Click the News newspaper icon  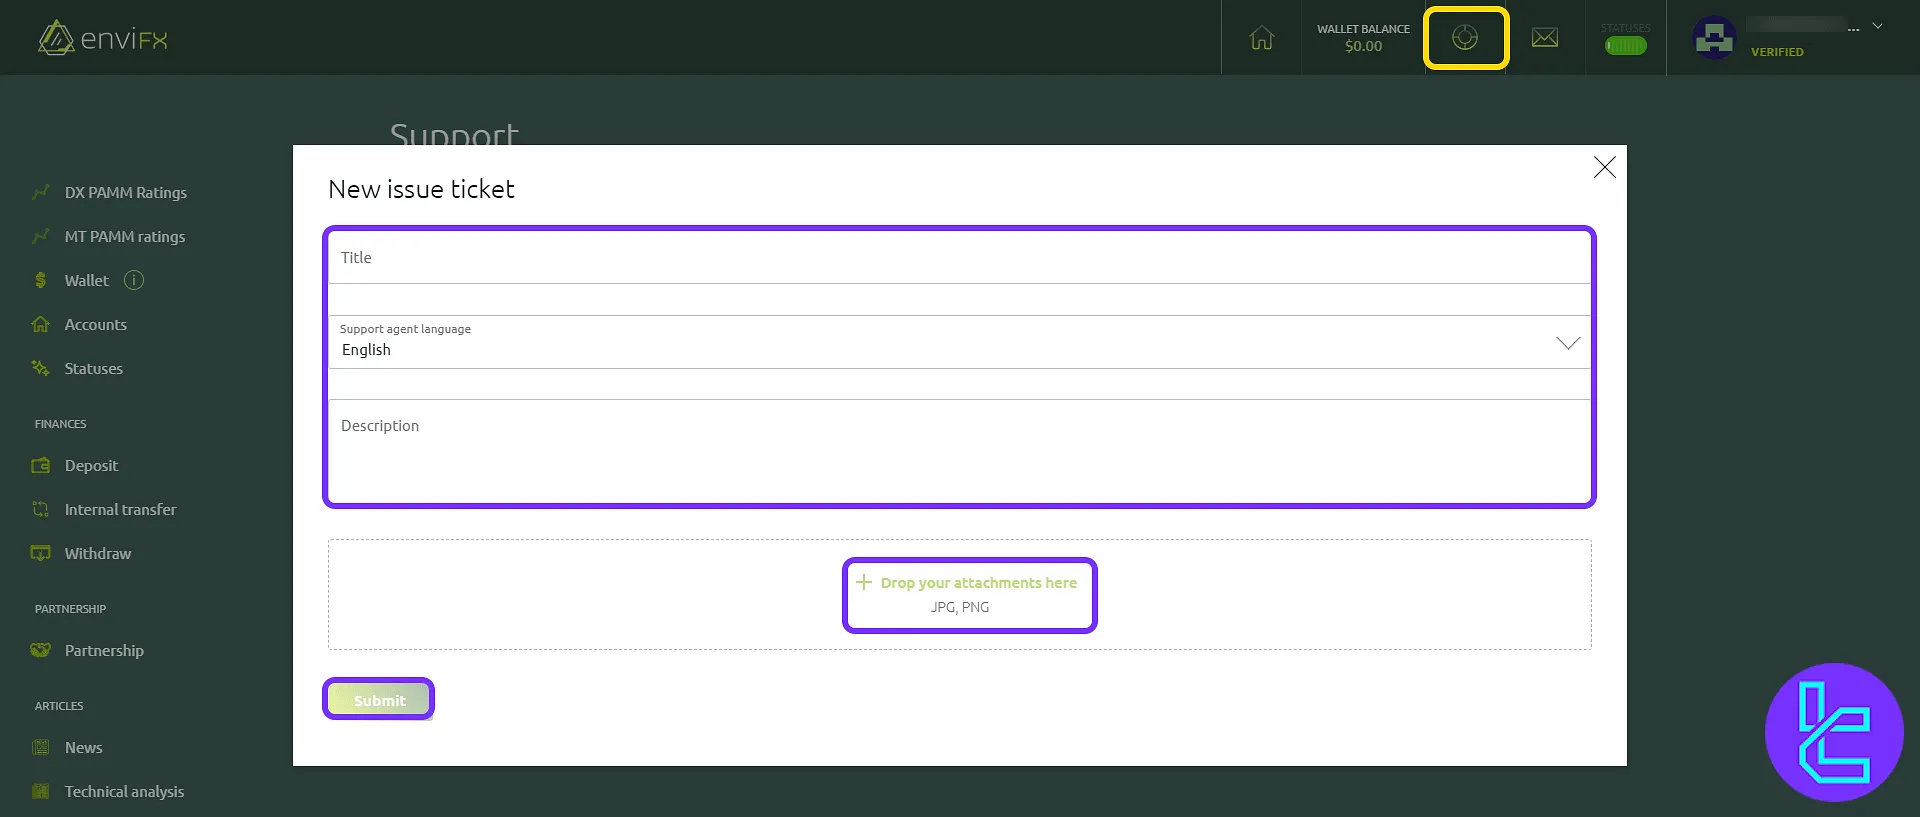(x=40, y=747)
